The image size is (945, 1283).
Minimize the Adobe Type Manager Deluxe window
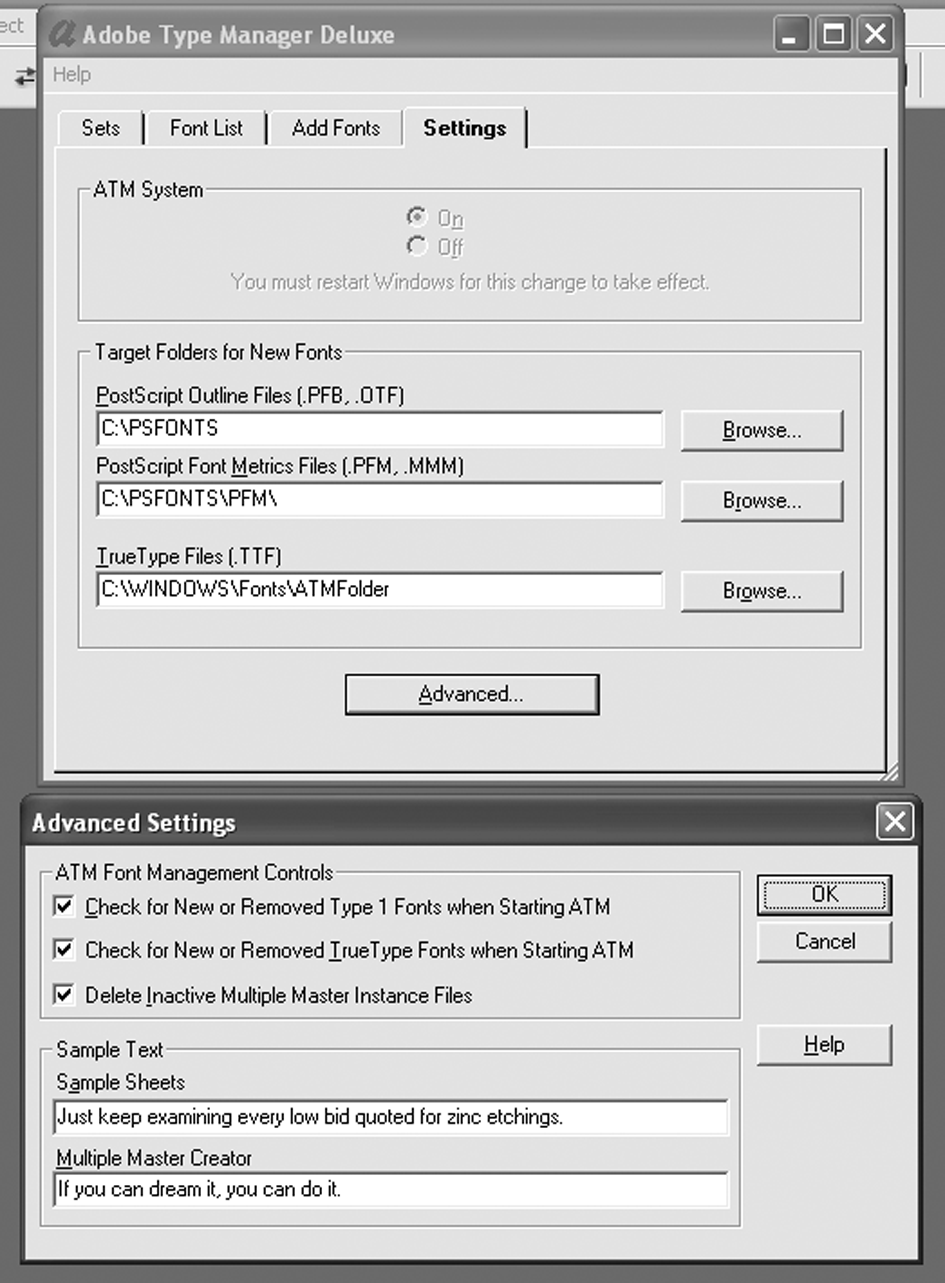791,35
